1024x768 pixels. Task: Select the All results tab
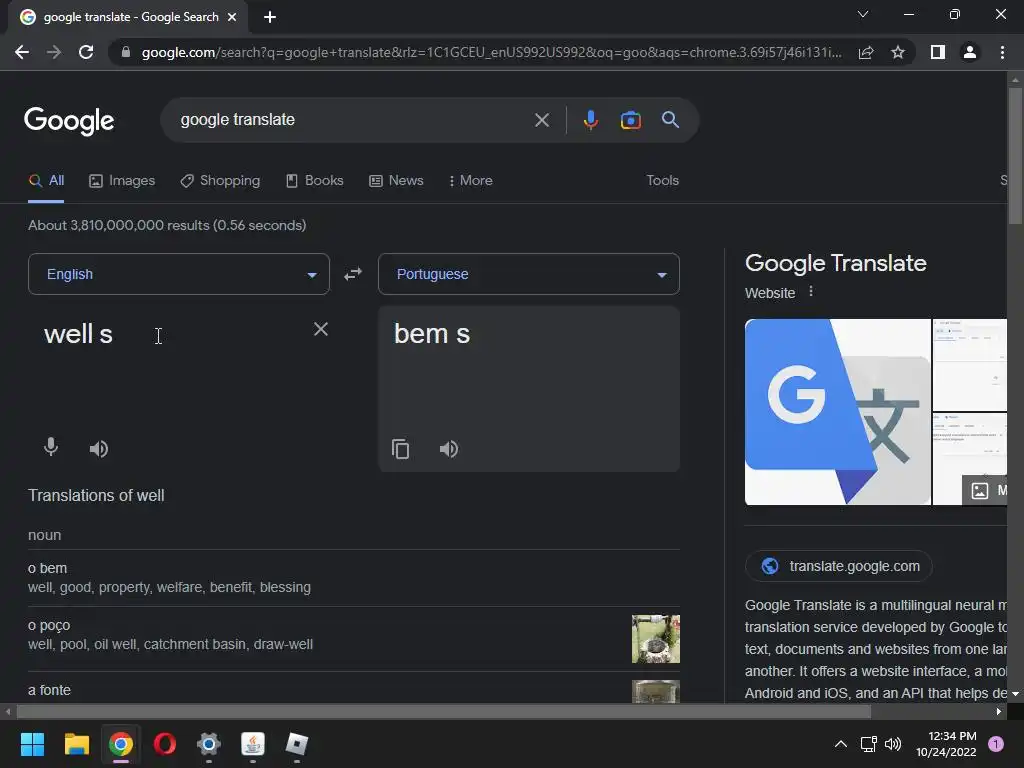(46, 181)
